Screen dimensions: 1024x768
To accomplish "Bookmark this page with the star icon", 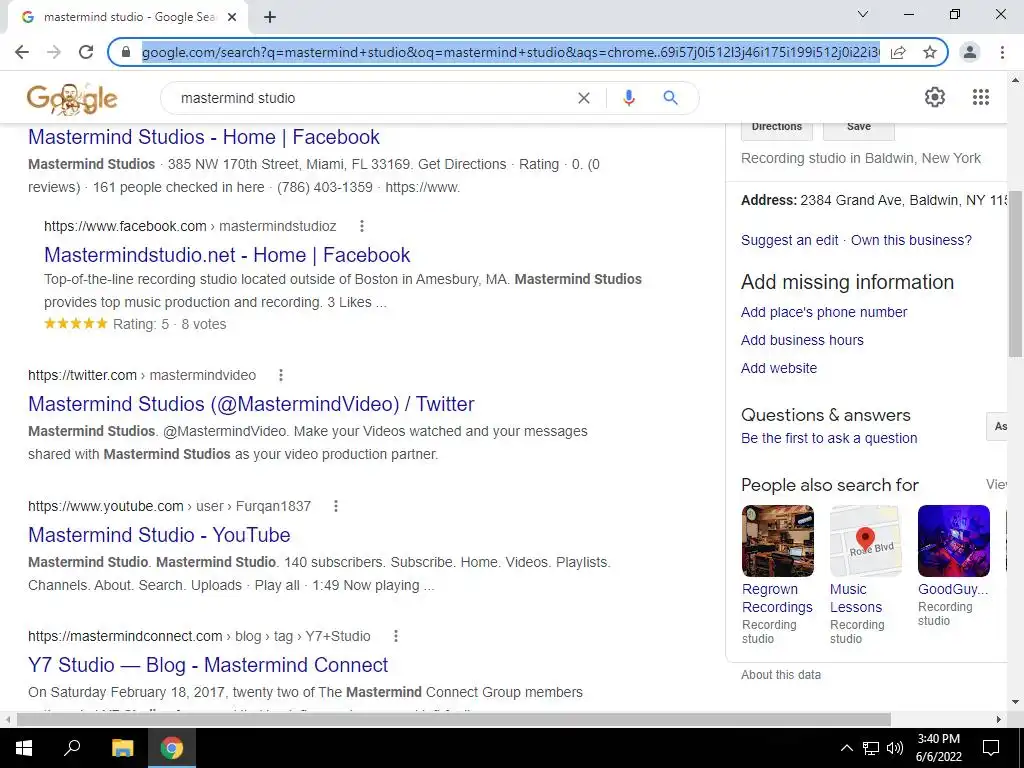I will coord(930,52).
